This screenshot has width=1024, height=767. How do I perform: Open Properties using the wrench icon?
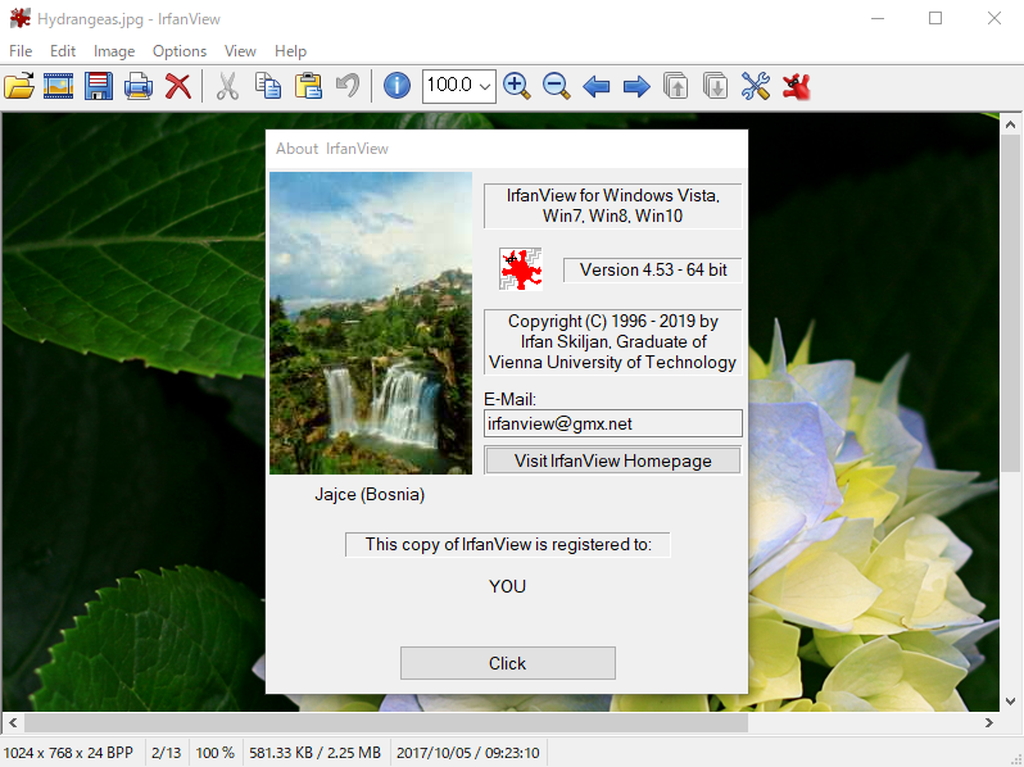(x=755, y=86)
